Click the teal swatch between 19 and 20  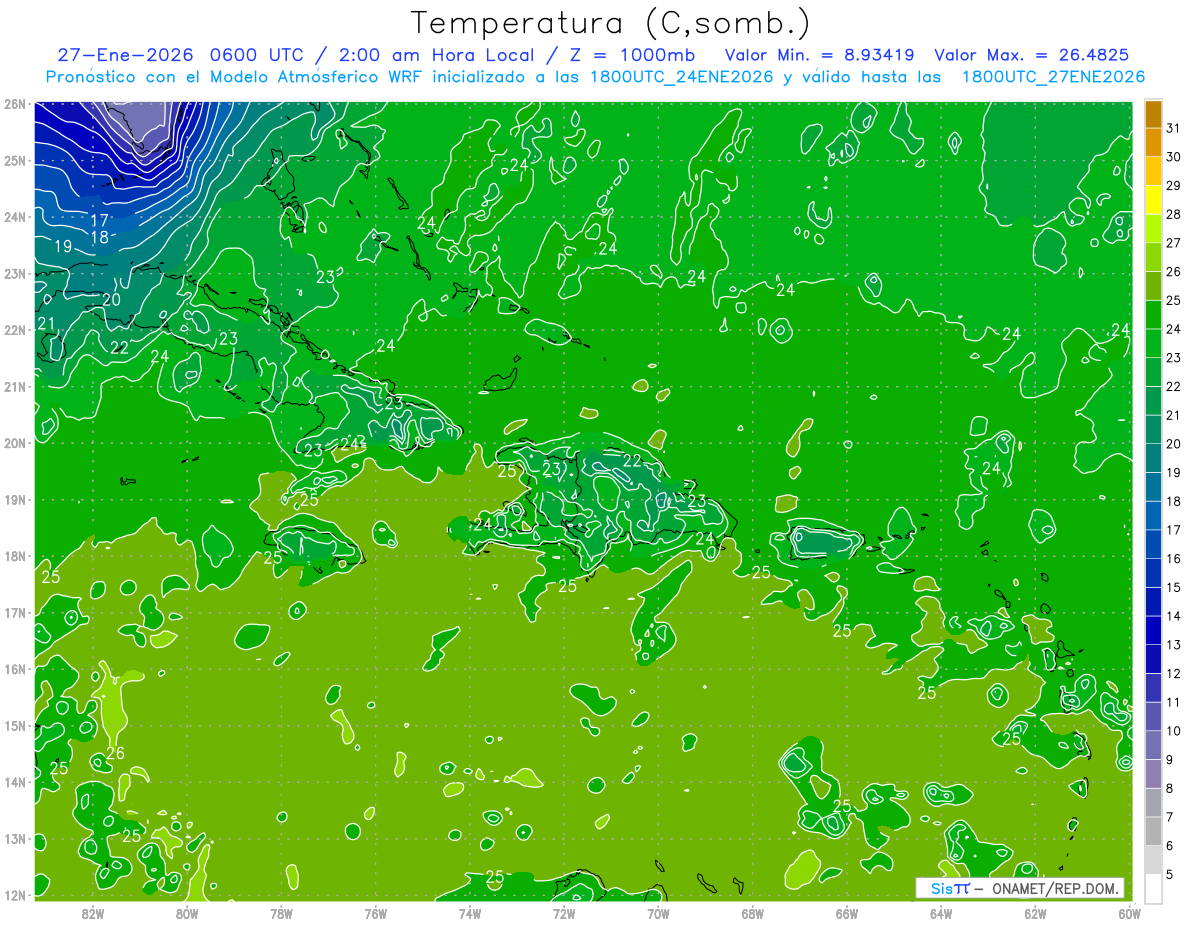(1153, 458)
